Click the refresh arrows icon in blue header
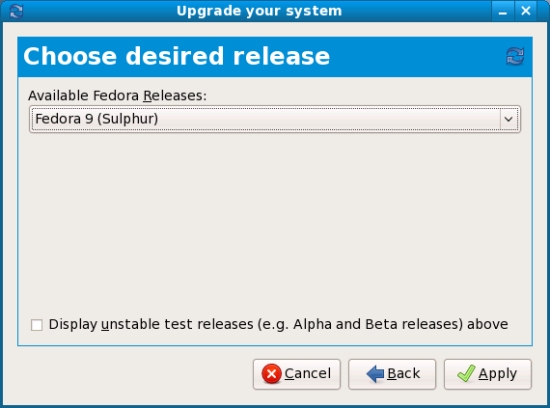The width and height of the screenshot is (550, 408). click(x=515, y=56)
